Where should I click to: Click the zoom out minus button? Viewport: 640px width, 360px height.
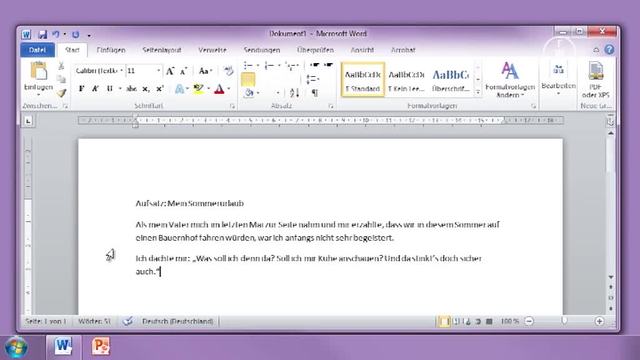[x=529, y=322]
